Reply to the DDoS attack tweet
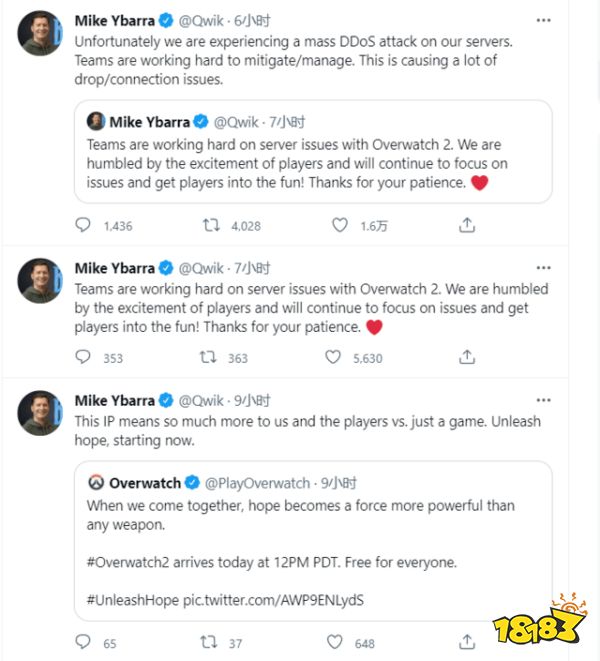Viewport: 600px width, 661px height. (84, 226)
